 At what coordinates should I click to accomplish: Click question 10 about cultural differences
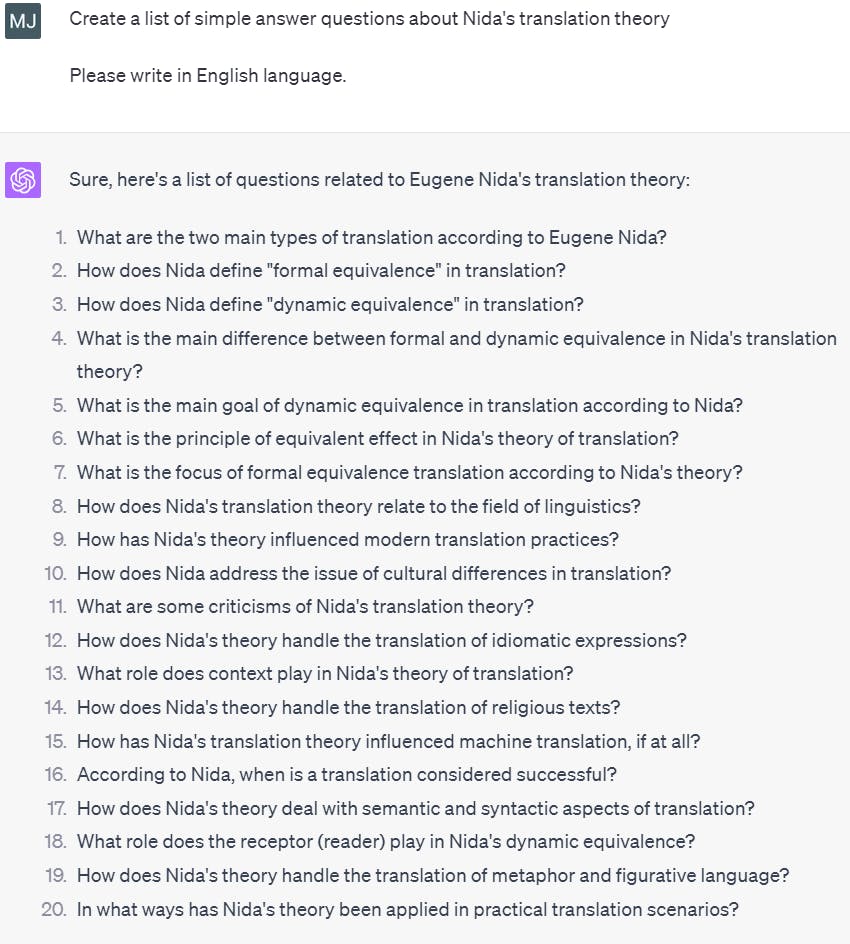click(x=373, y=573)
